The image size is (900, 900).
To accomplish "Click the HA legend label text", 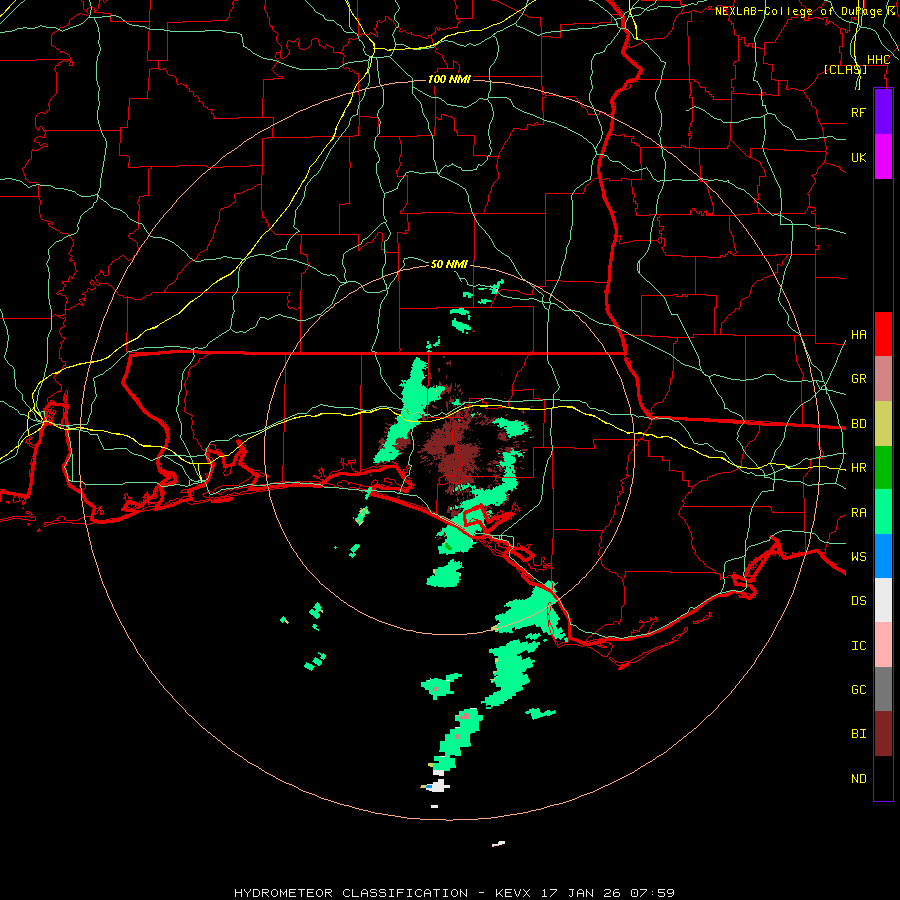I will (858, 335).
